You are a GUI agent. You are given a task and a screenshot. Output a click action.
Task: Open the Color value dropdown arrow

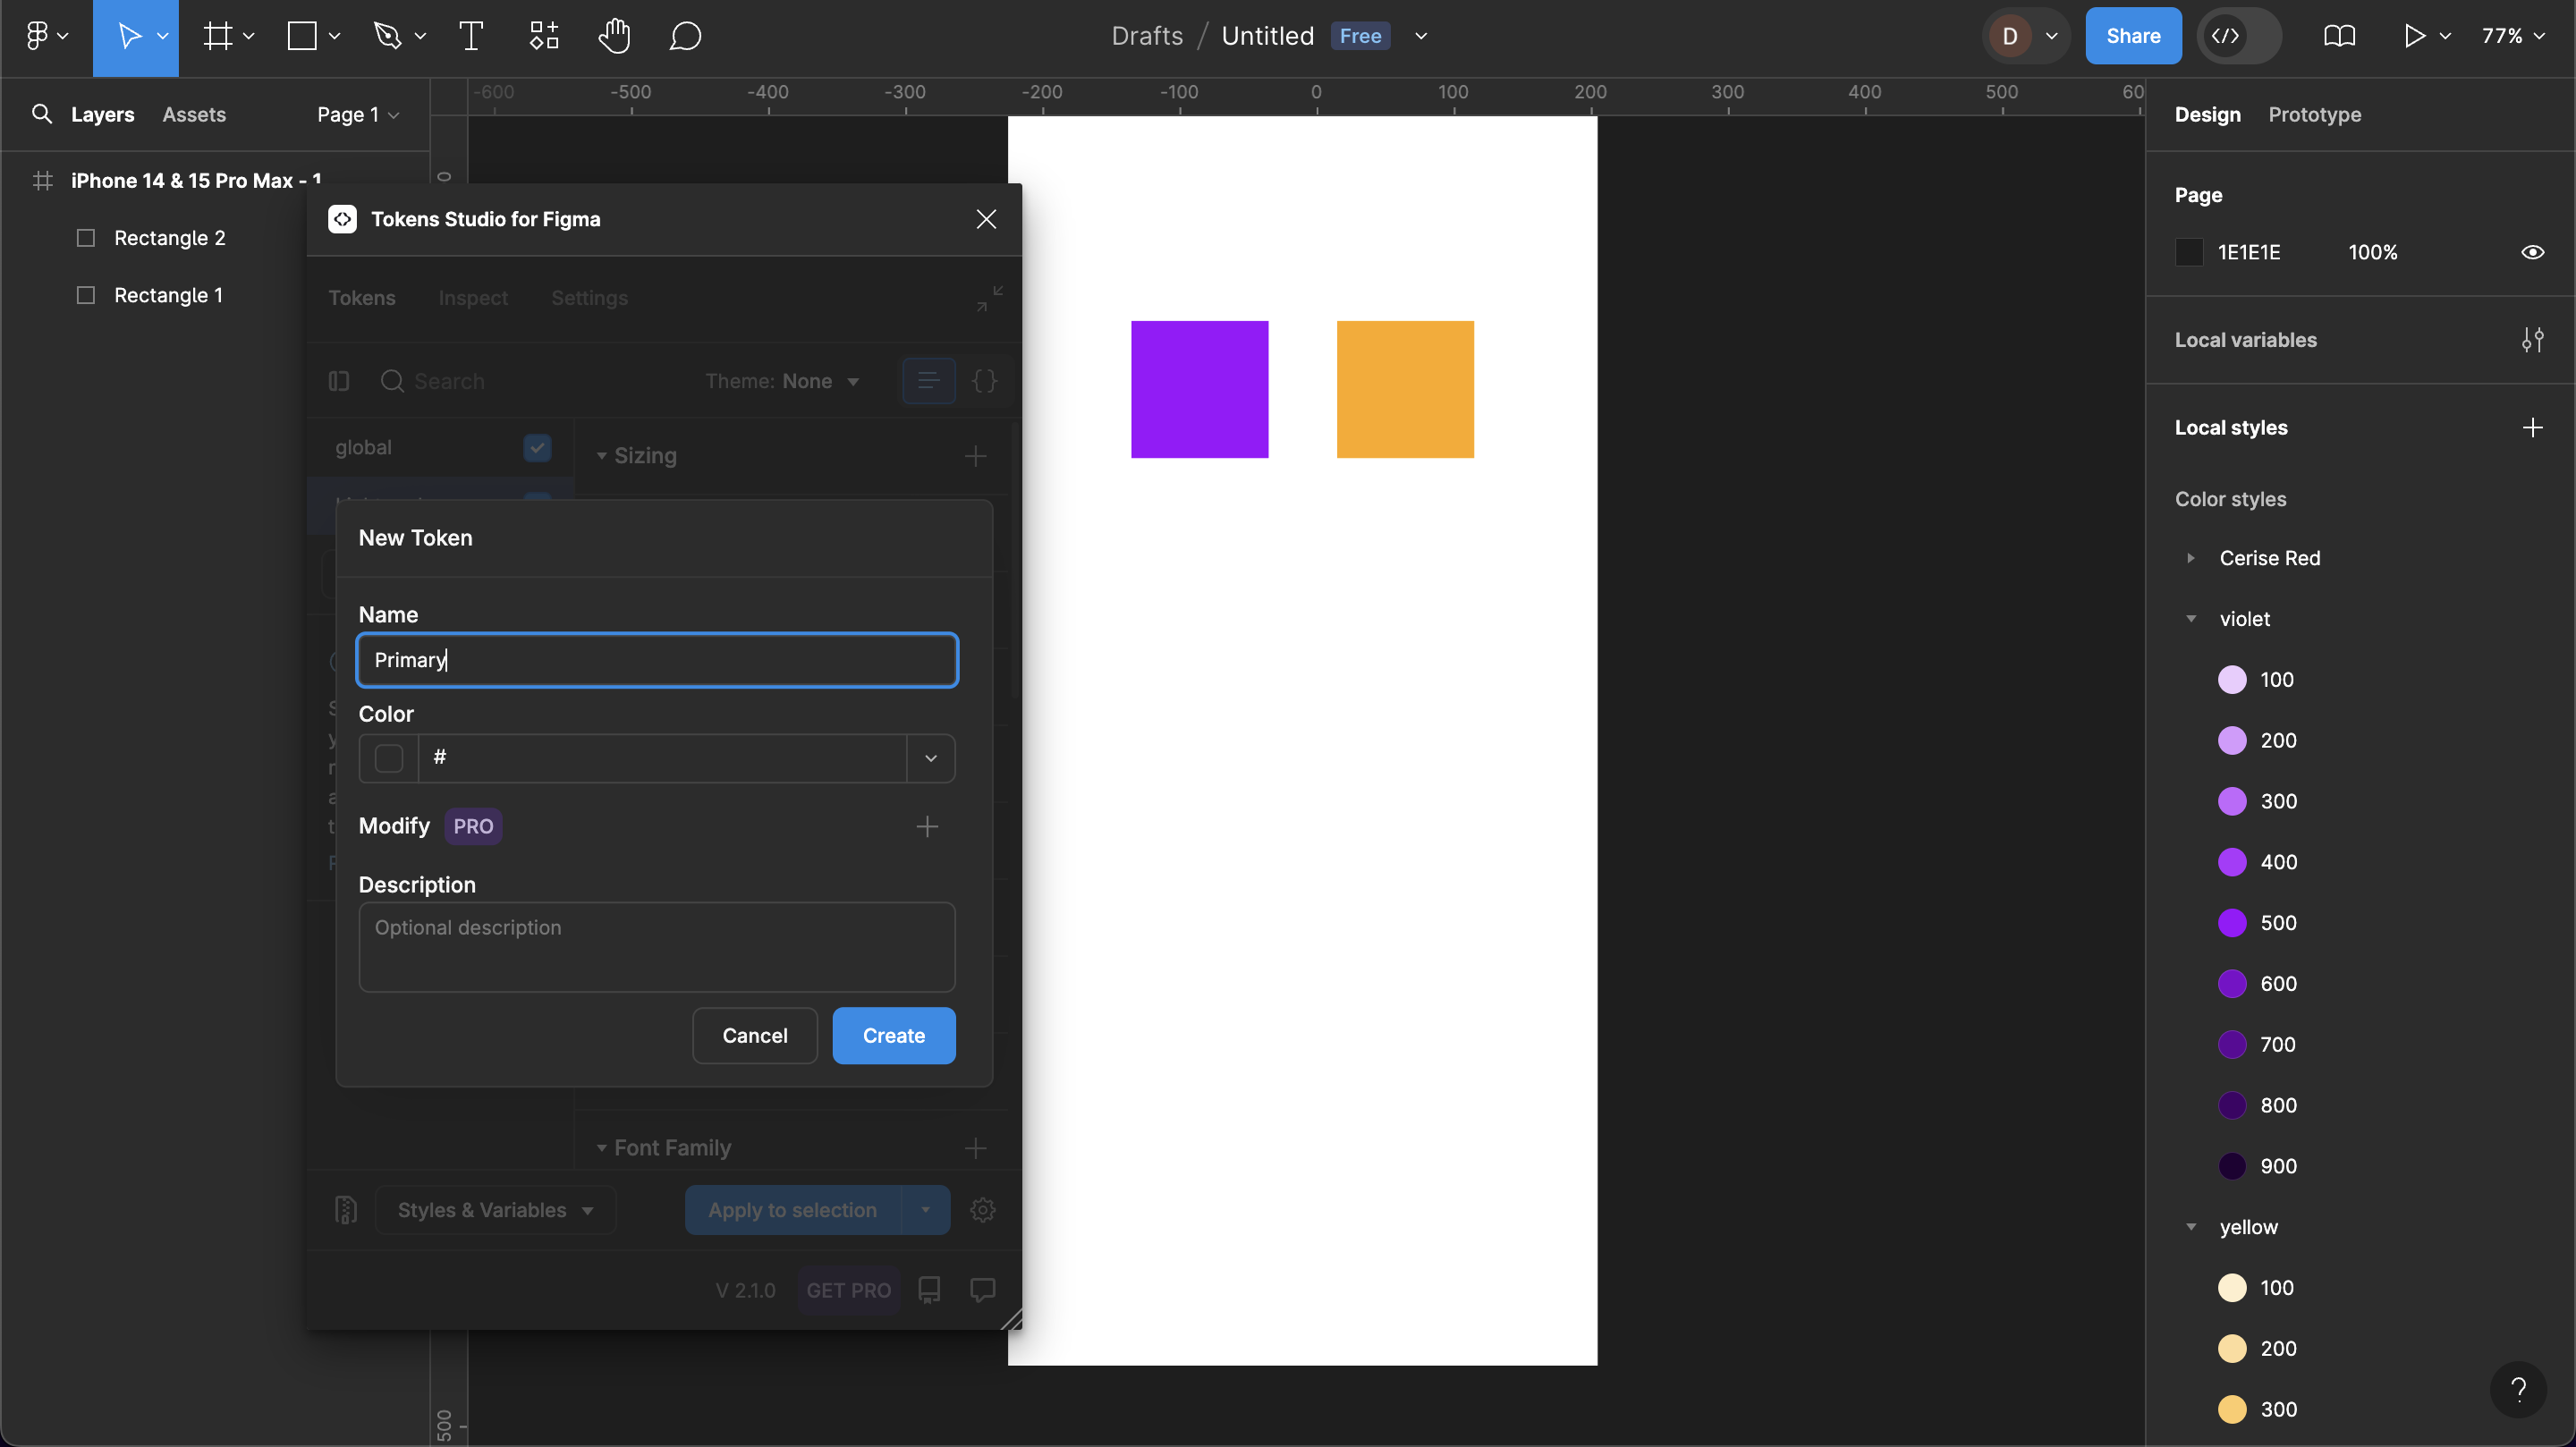pos(930,758)
